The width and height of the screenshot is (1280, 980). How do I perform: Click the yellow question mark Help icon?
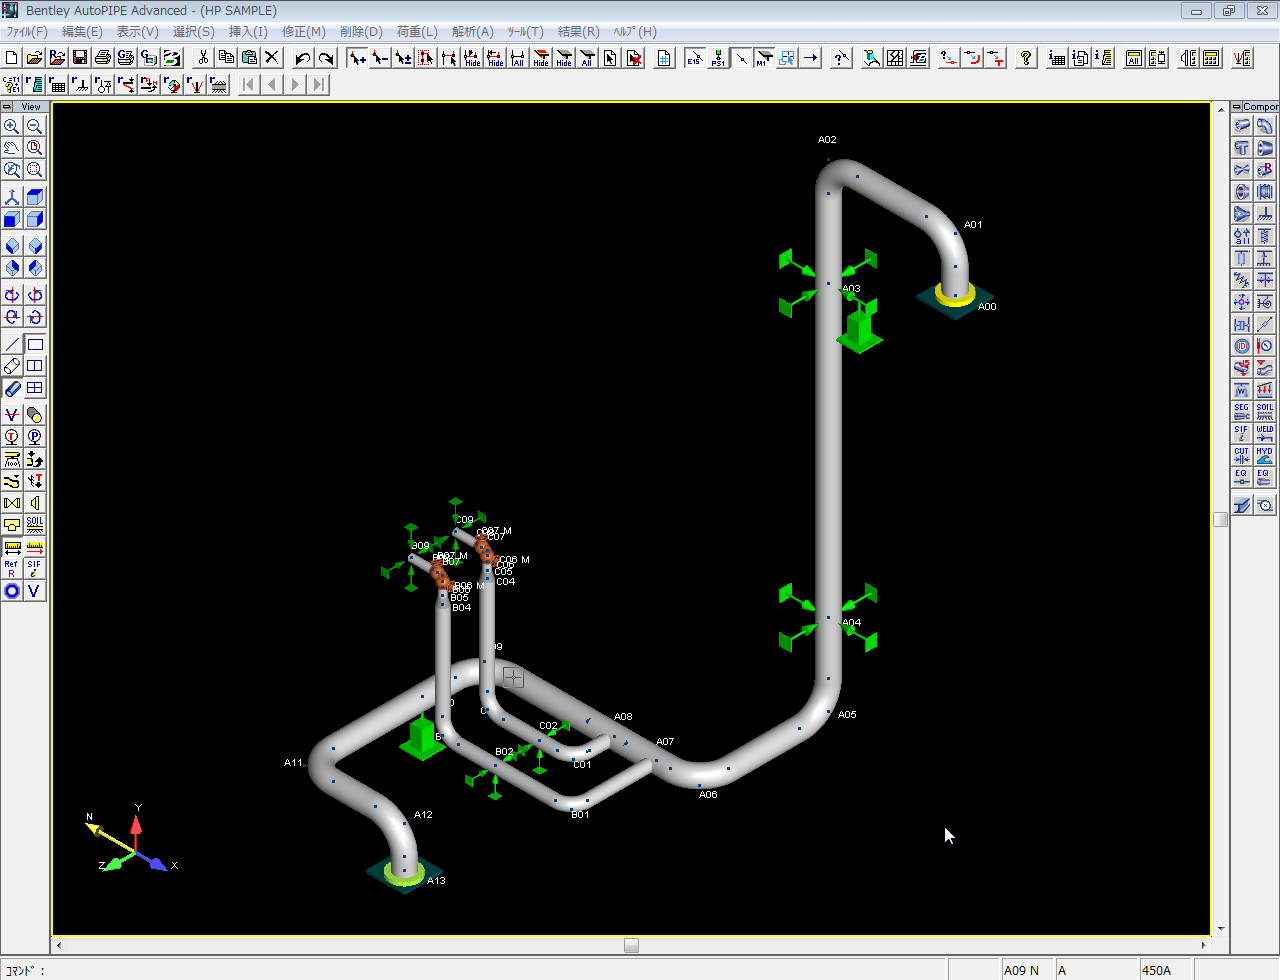[1026, 58]
